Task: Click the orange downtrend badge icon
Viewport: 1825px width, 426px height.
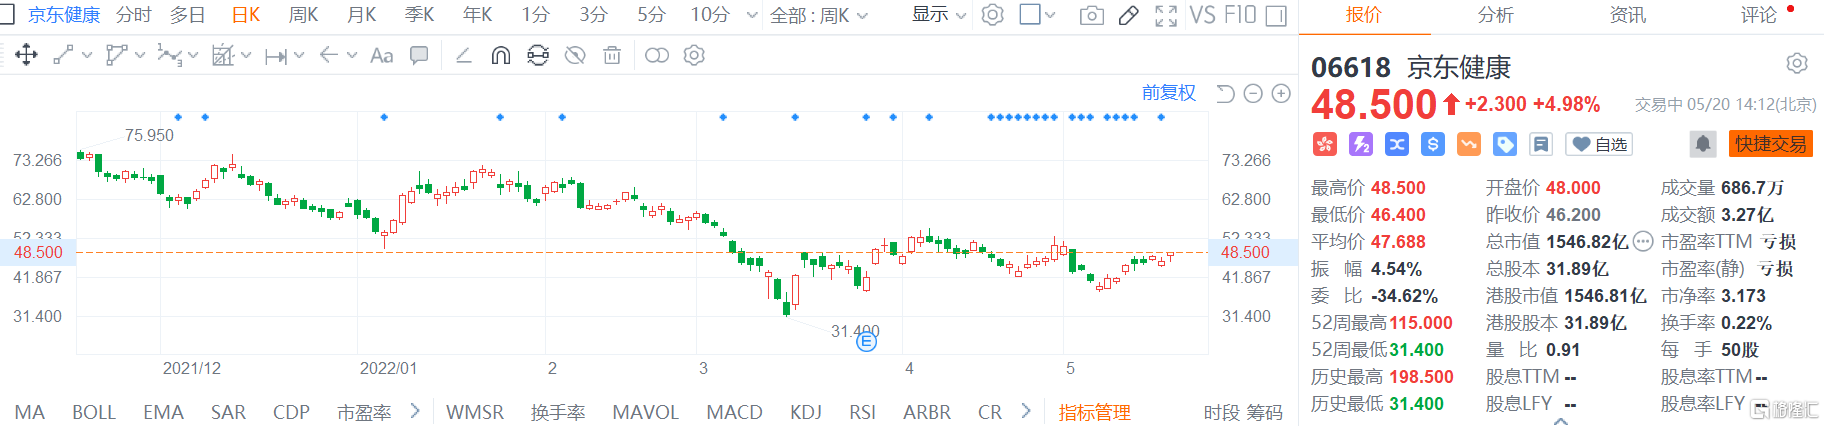Action: tap(1468, 145)
